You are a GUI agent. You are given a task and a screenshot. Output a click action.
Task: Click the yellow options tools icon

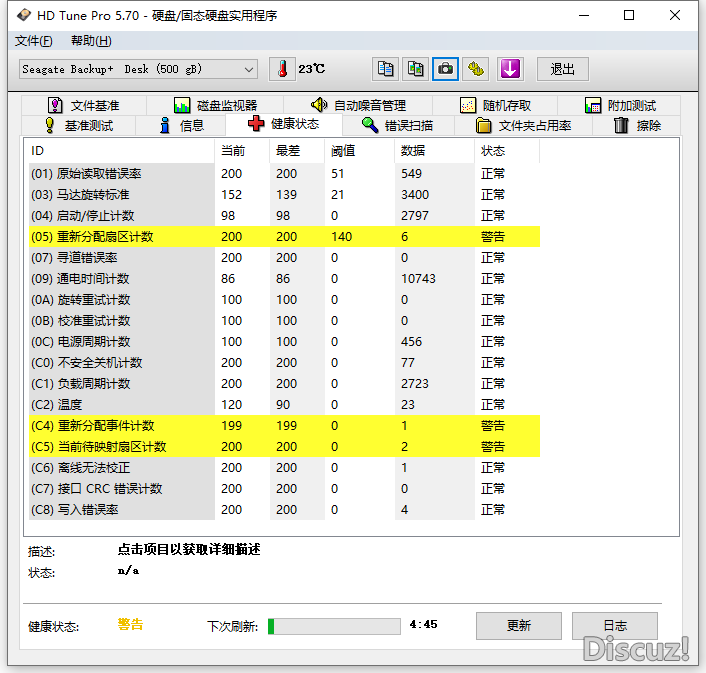476,69
